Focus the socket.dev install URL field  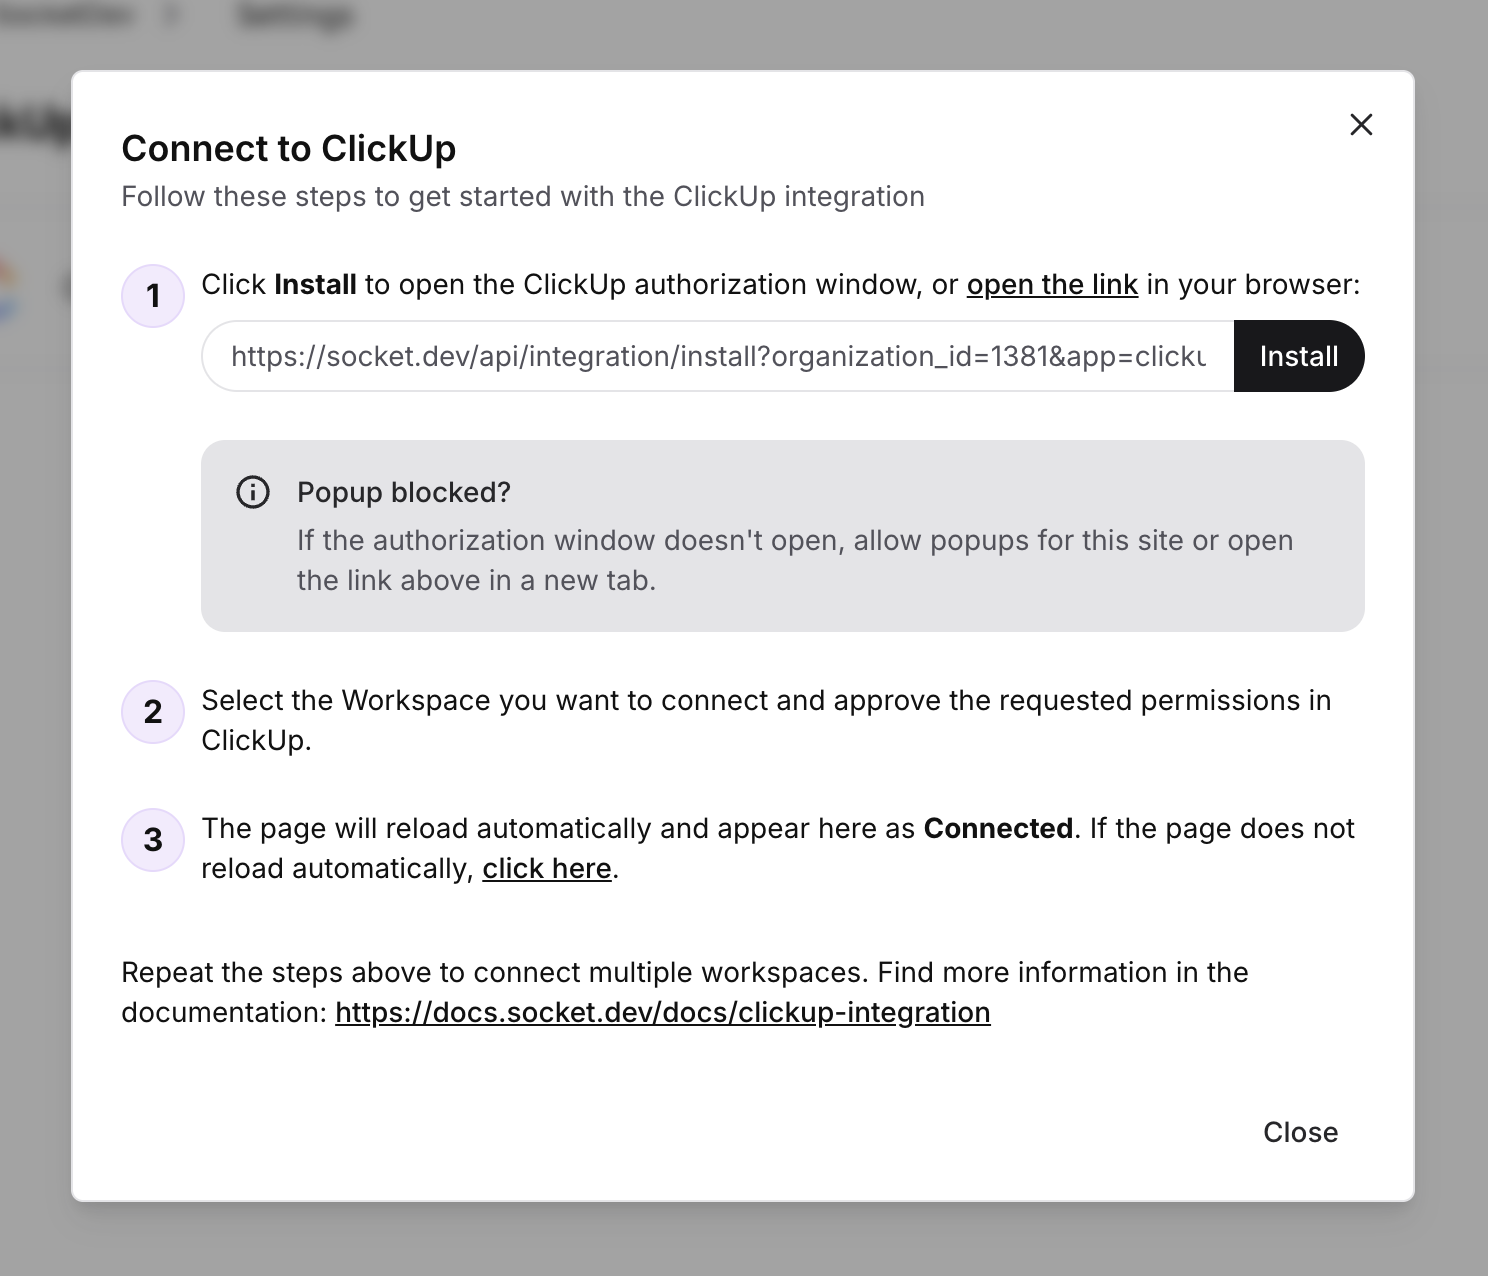click(718, 356)
